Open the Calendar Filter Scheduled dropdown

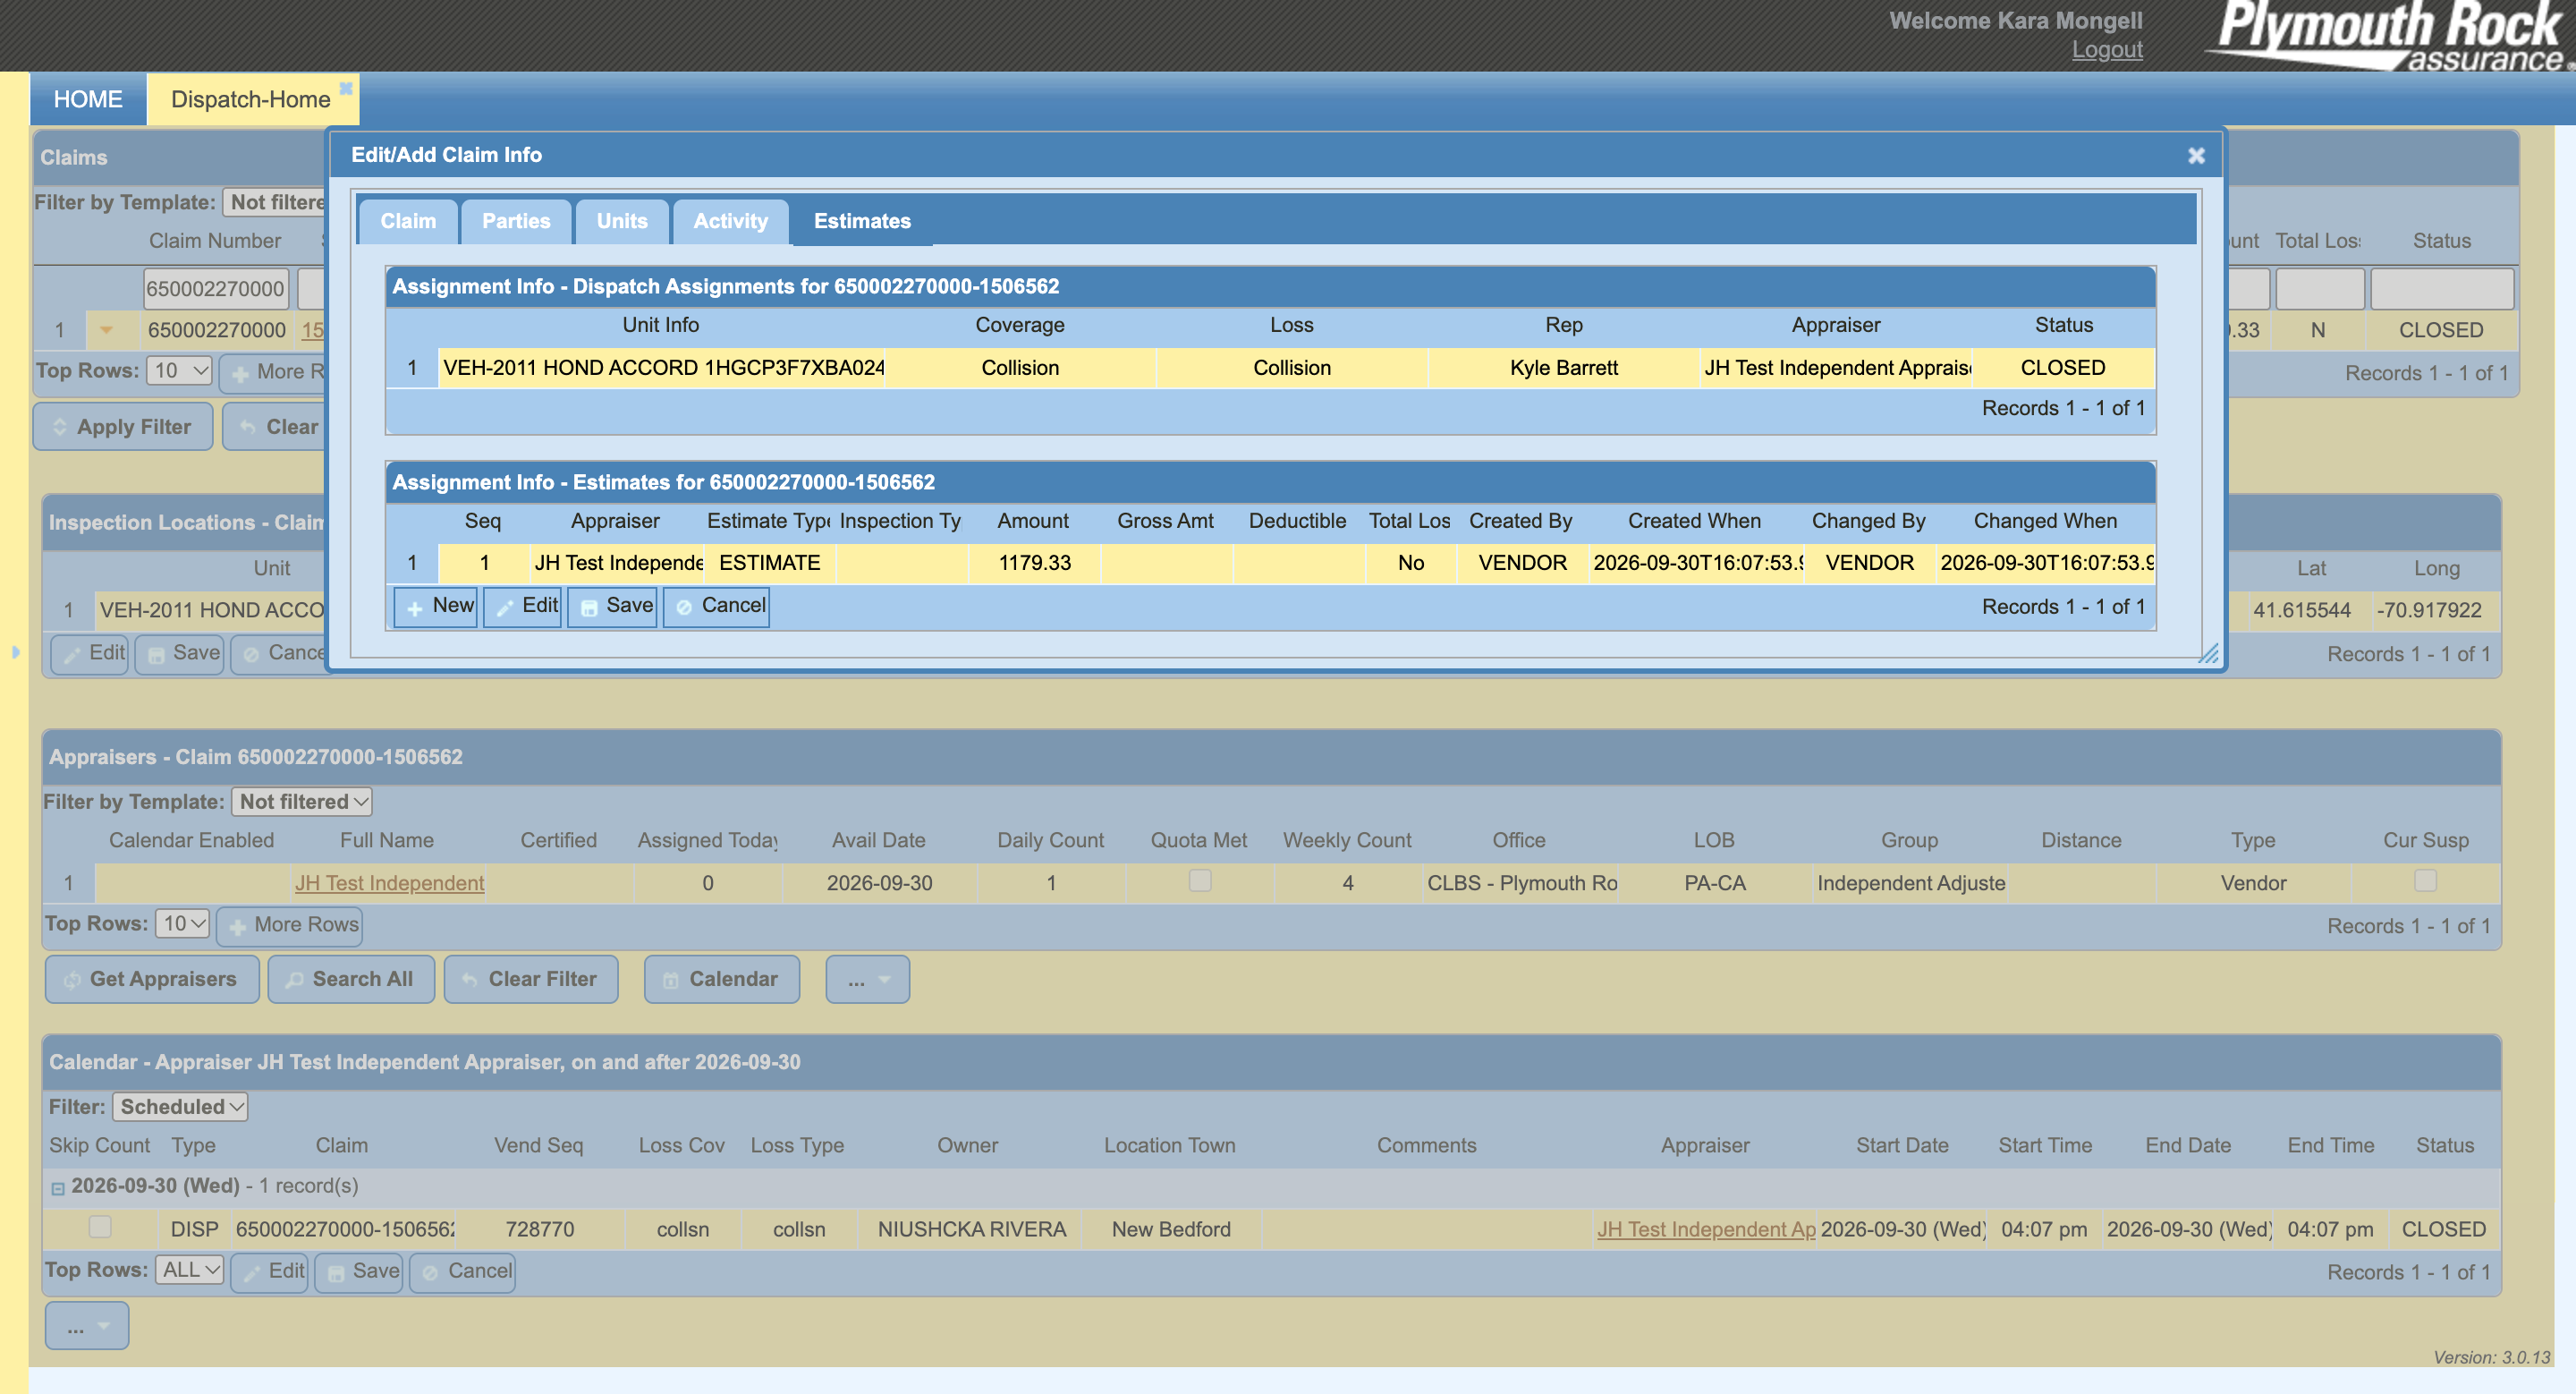click(x=180, y=1107)
